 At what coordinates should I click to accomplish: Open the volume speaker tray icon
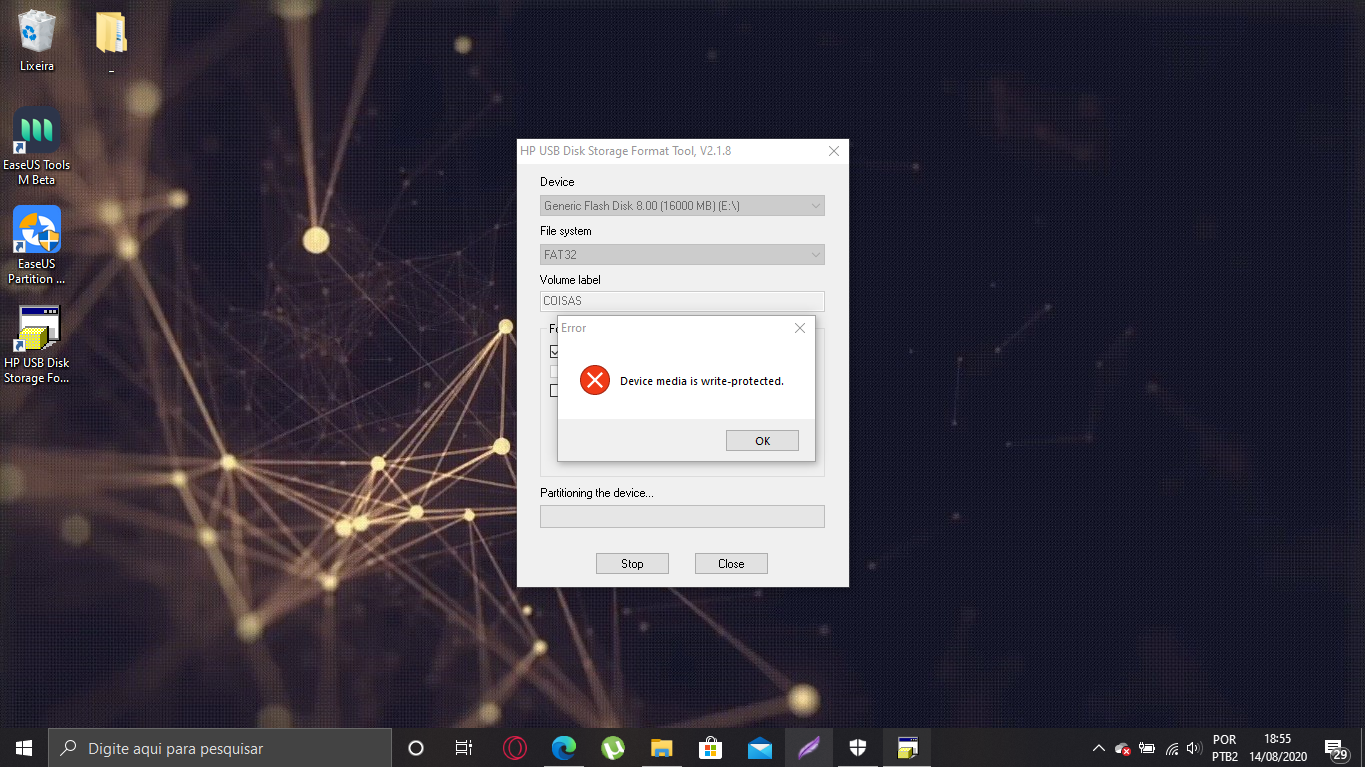click(x=1193, y=748)
